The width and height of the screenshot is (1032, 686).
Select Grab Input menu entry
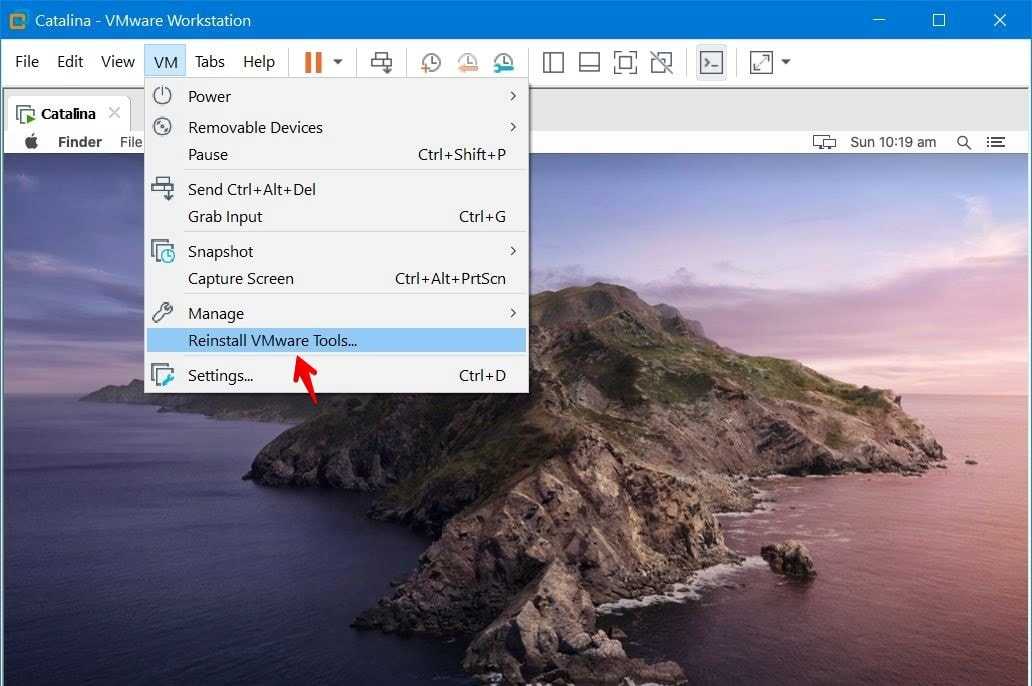[336, 217]
